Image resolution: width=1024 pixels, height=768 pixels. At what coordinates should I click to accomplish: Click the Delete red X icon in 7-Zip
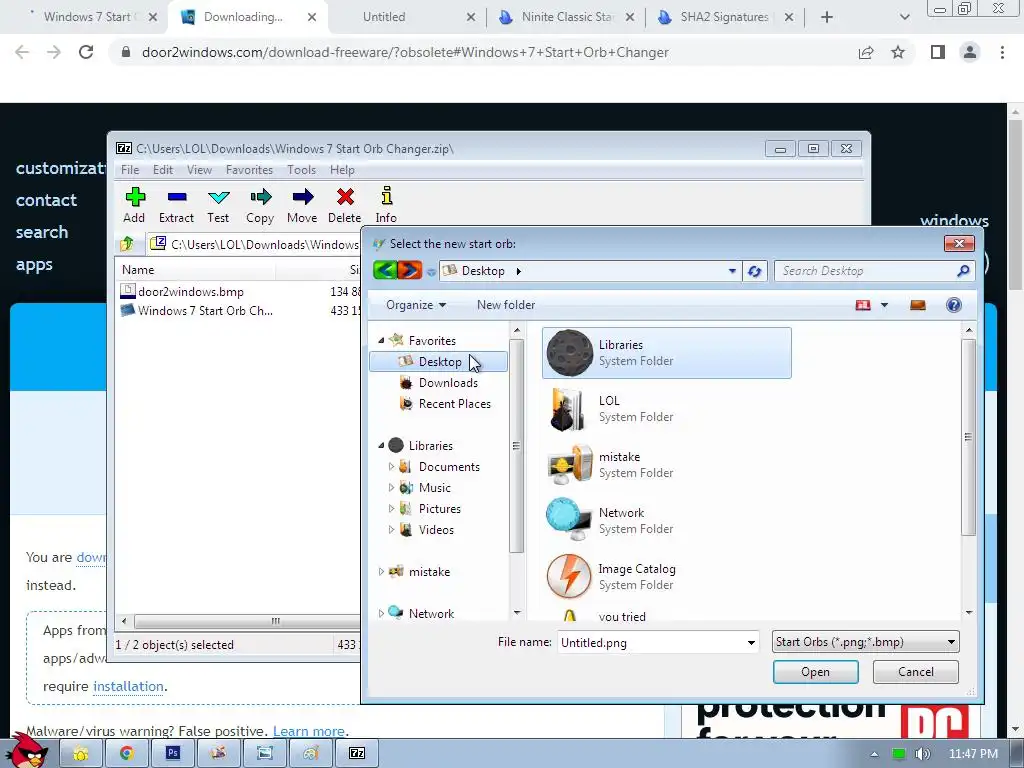(345, 197)
